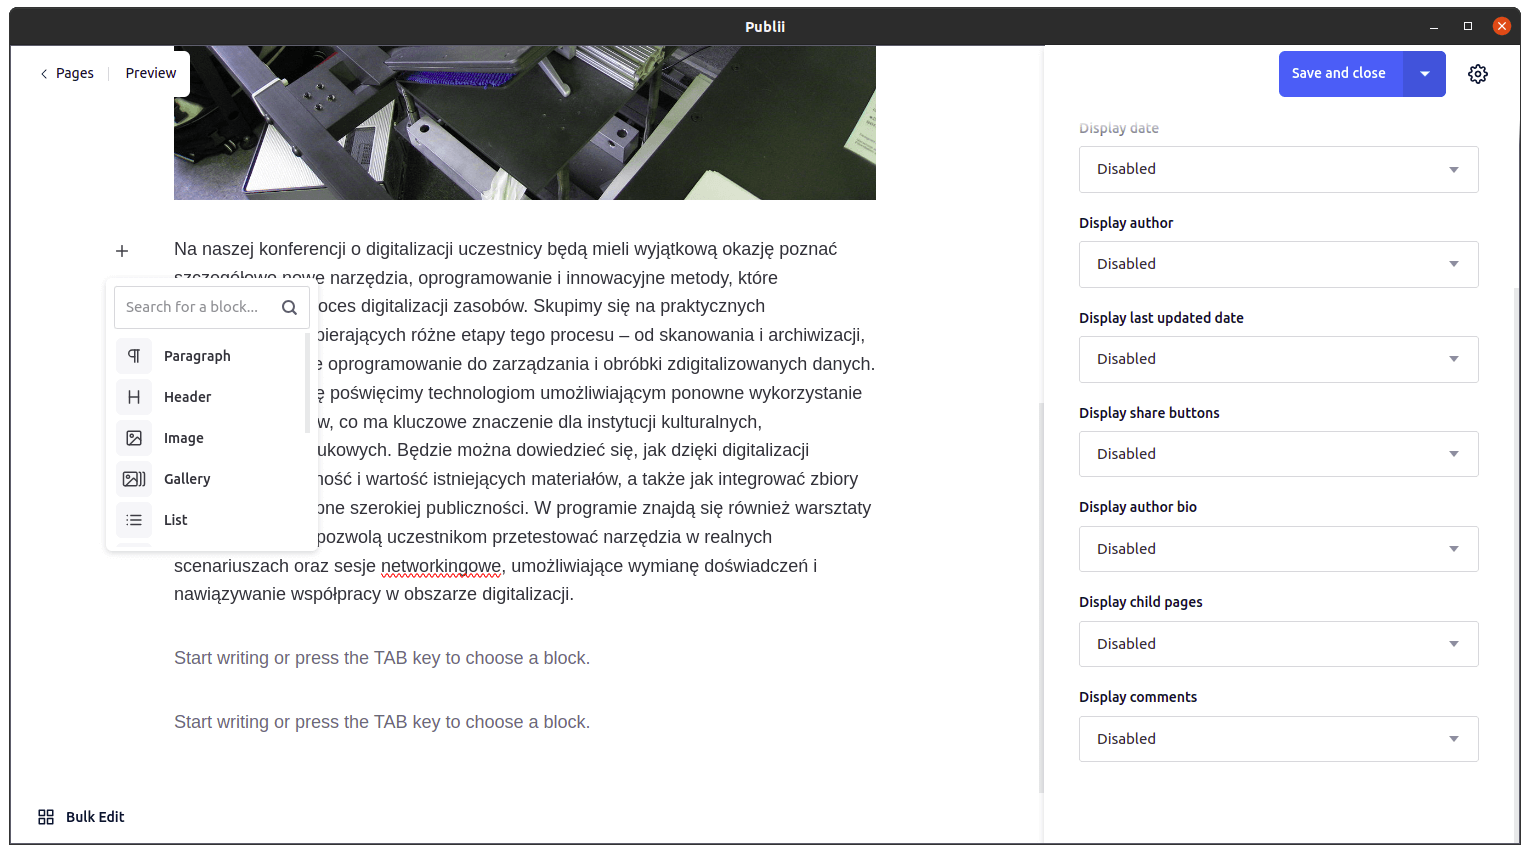Choose Image from block list
The height and width of the screenshot is (854, 1530).
click(184, 438)
